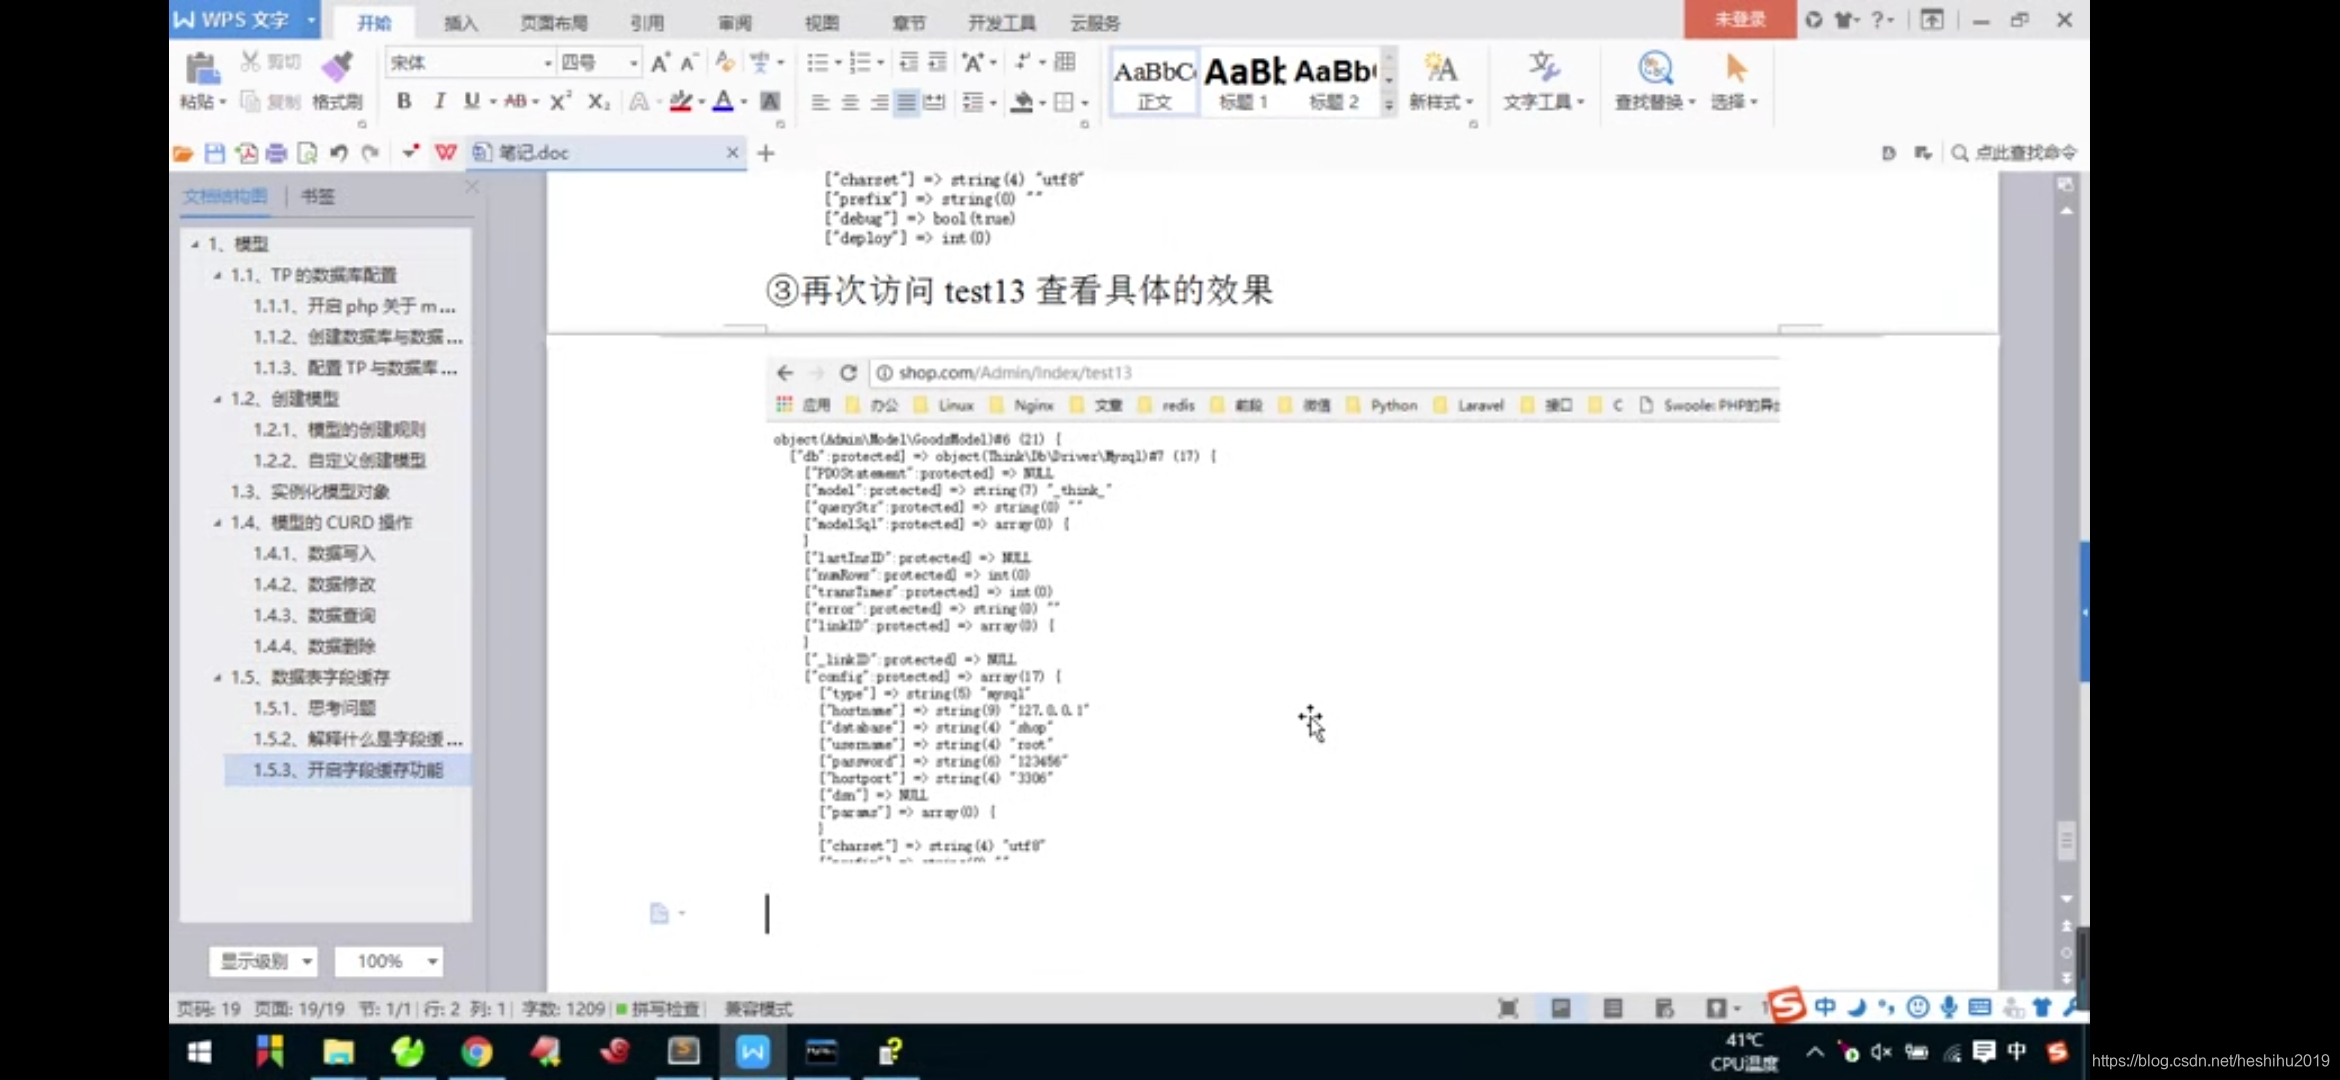Click the 未登录 login button
The height and width of the screenshot is (1080, 2340).
click(x=1740, y=19)
